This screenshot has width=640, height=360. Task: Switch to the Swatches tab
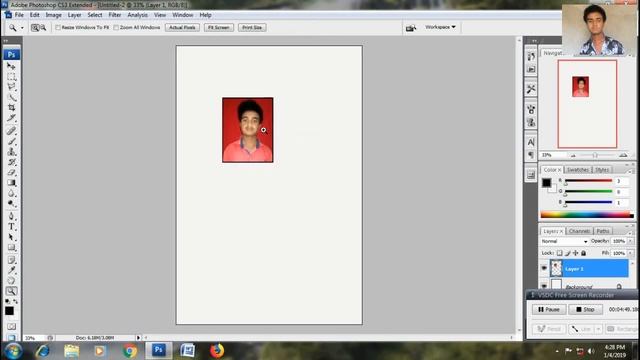click(x=578, y=170)
